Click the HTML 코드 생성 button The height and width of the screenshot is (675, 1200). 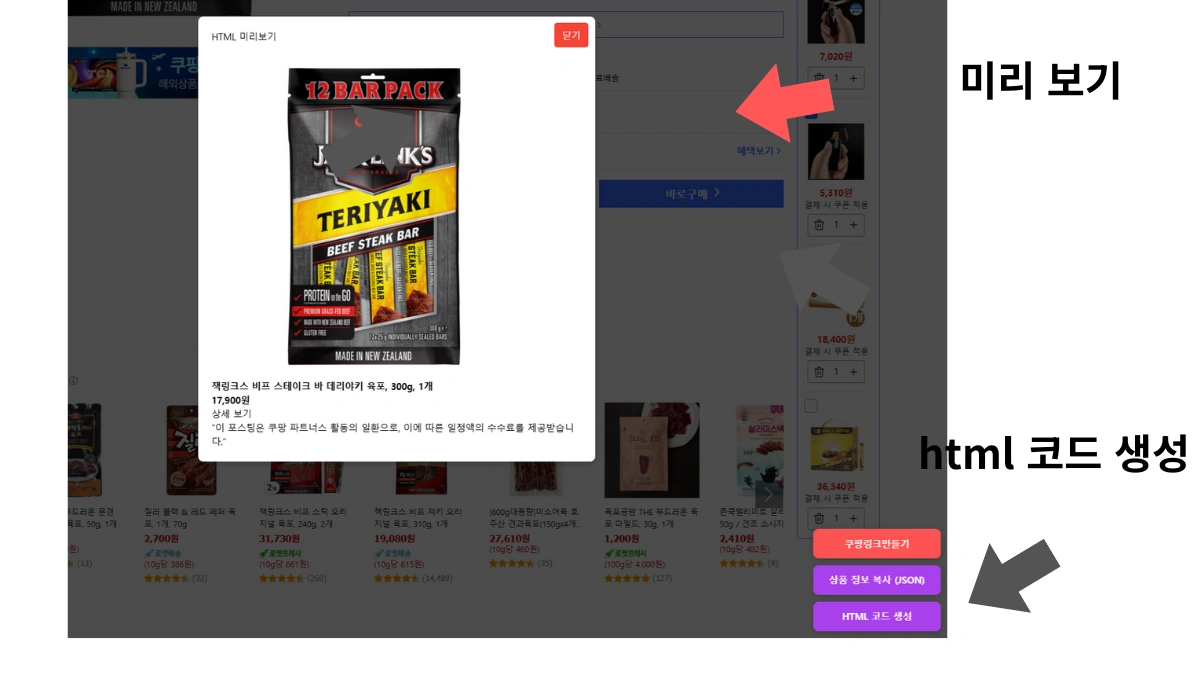point(877,617)
